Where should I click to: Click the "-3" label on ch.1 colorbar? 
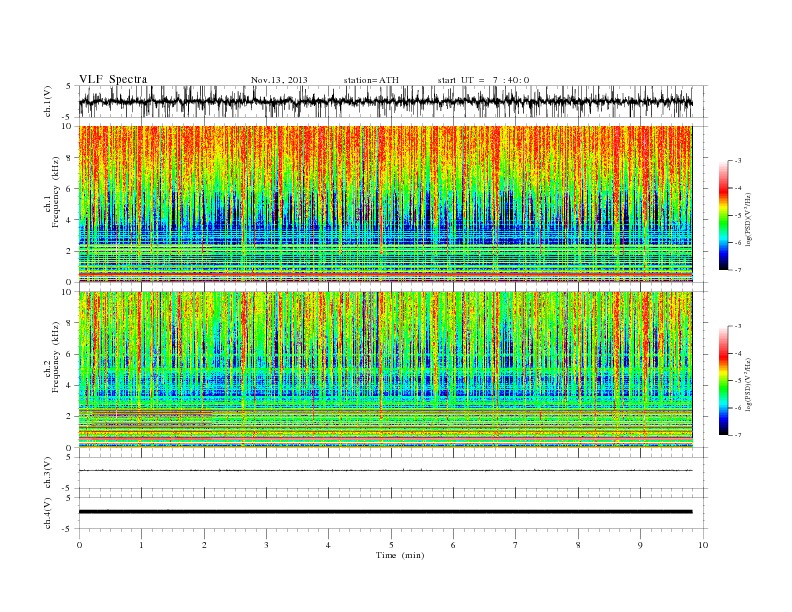[x=738, y=161]
